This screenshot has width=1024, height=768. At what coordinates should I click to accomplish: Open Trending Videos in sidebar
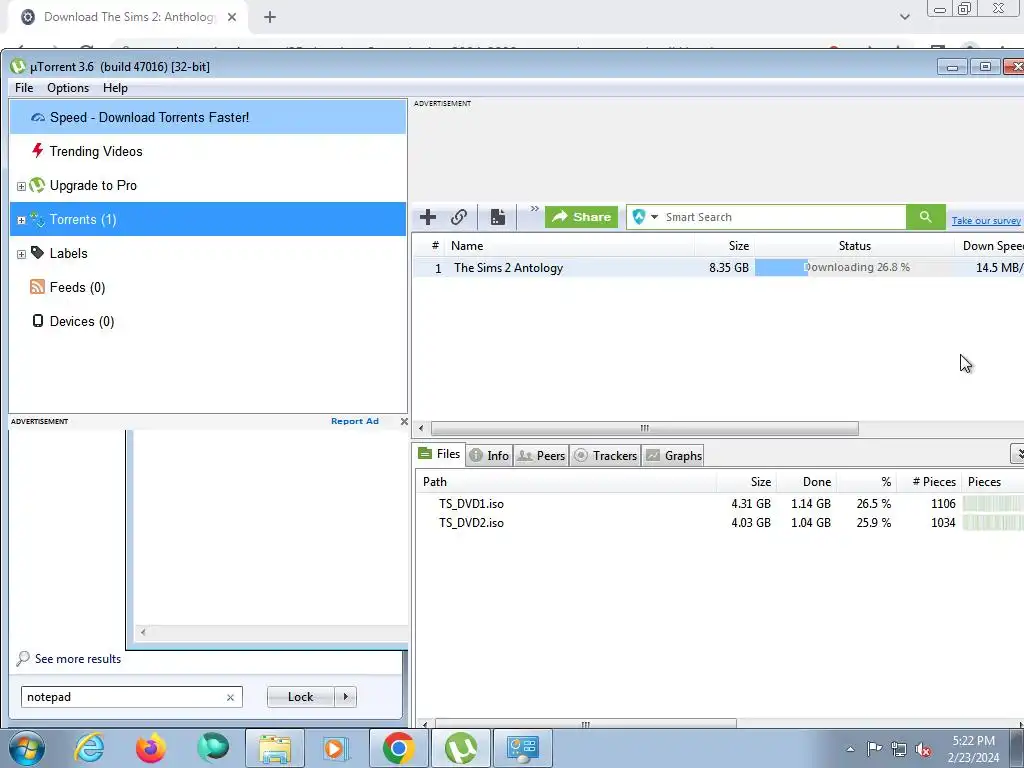point(95,152)
